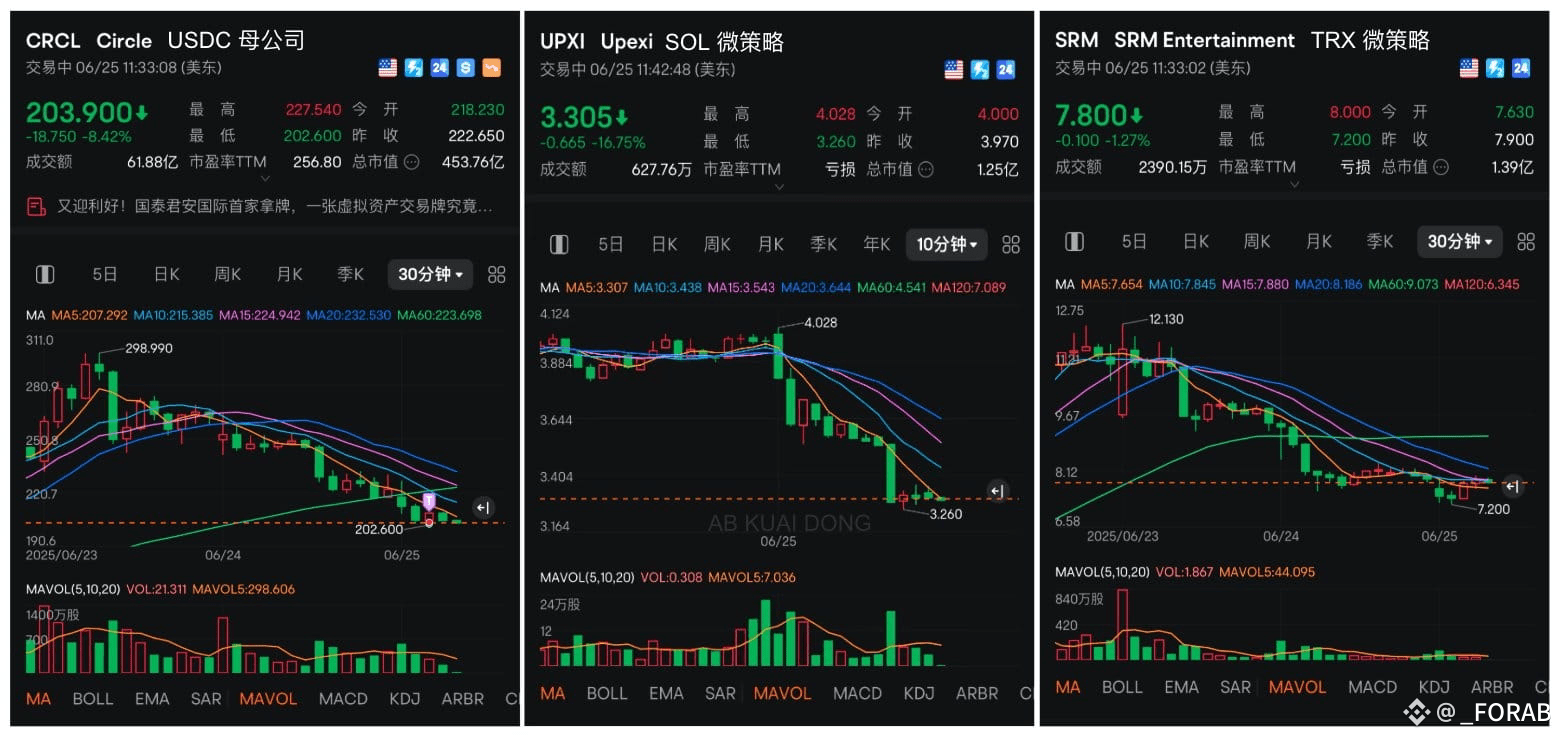This screenshot has width=1559, height=738.
Task: Open the chart grid settings icon in SRM panel
Action: click(1526, 241)
